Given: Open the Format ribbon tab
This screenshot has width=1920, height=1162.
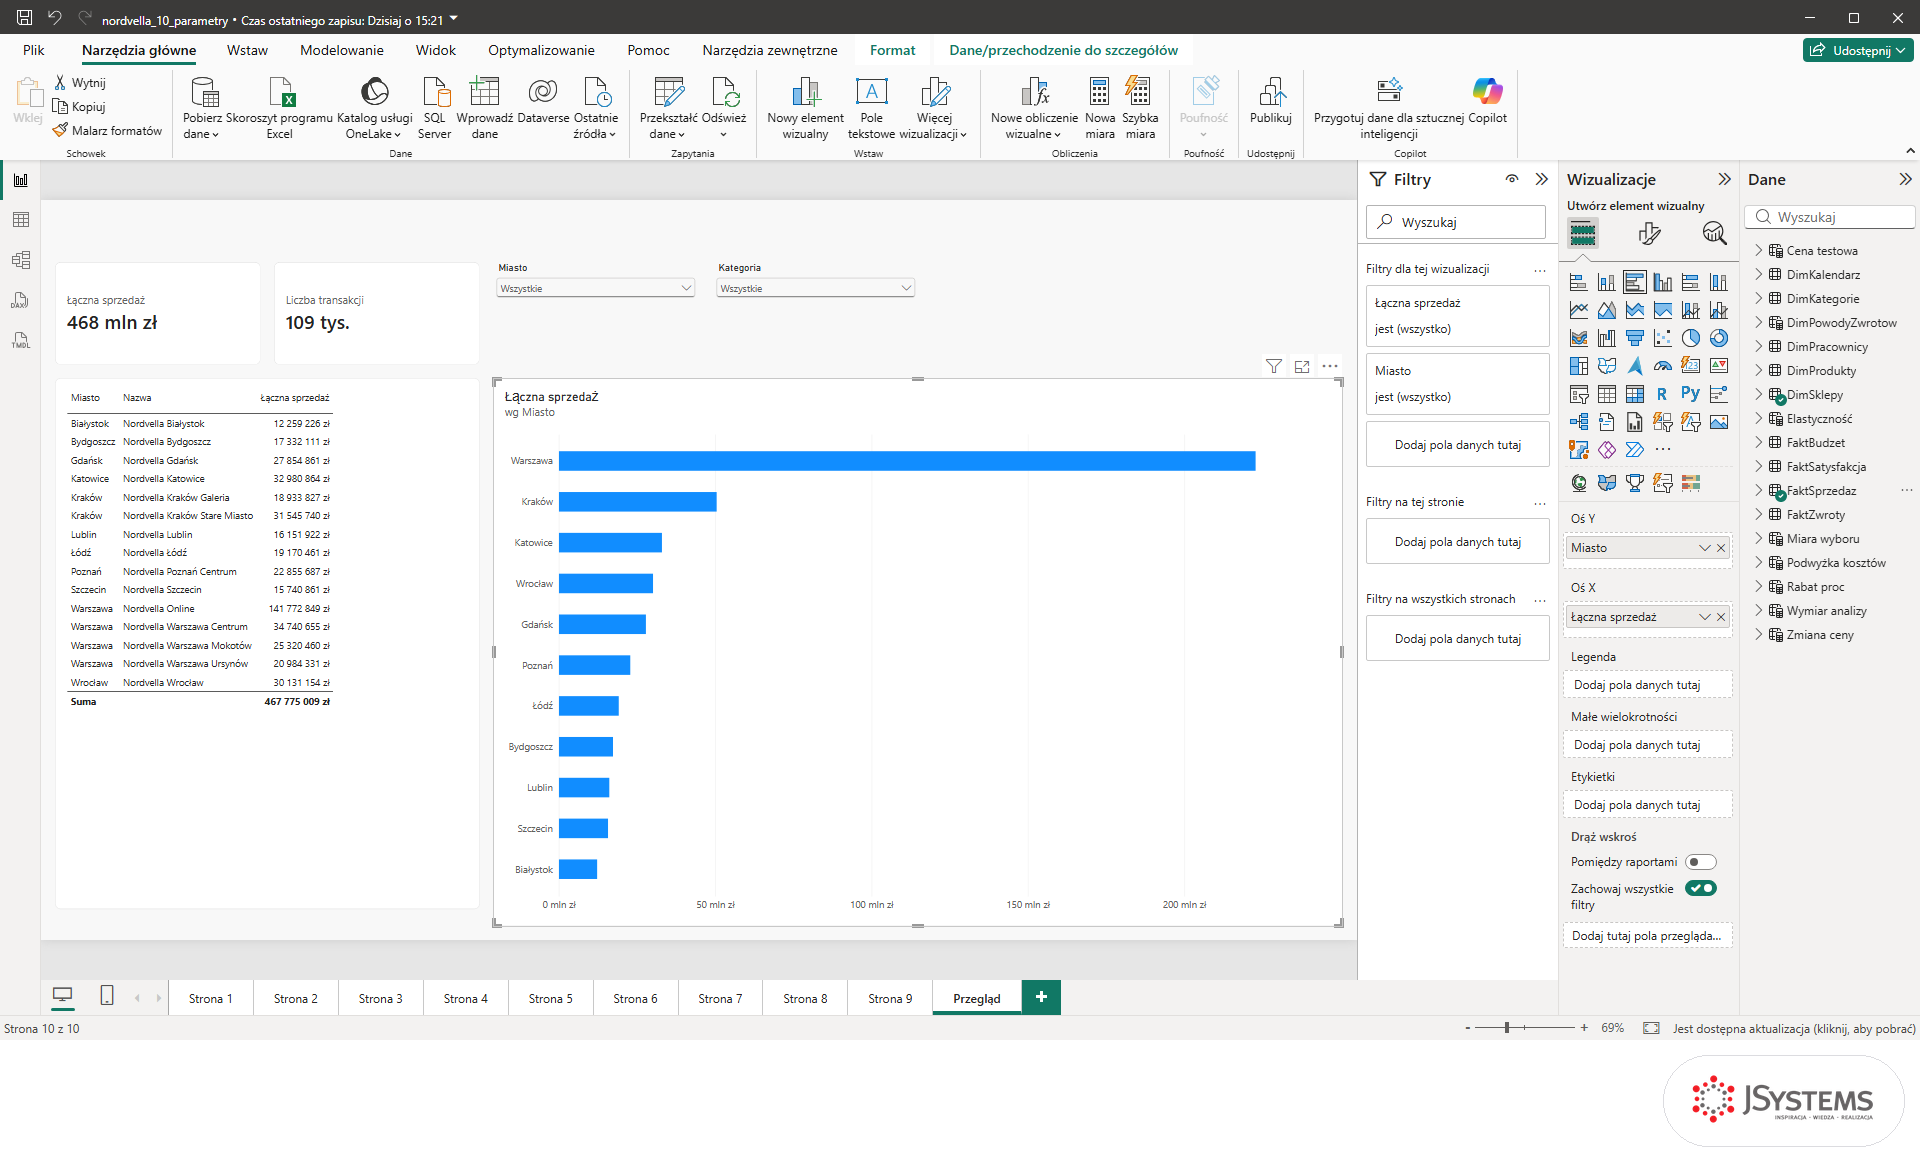Looking at the screenshot, I should point(892,50).
